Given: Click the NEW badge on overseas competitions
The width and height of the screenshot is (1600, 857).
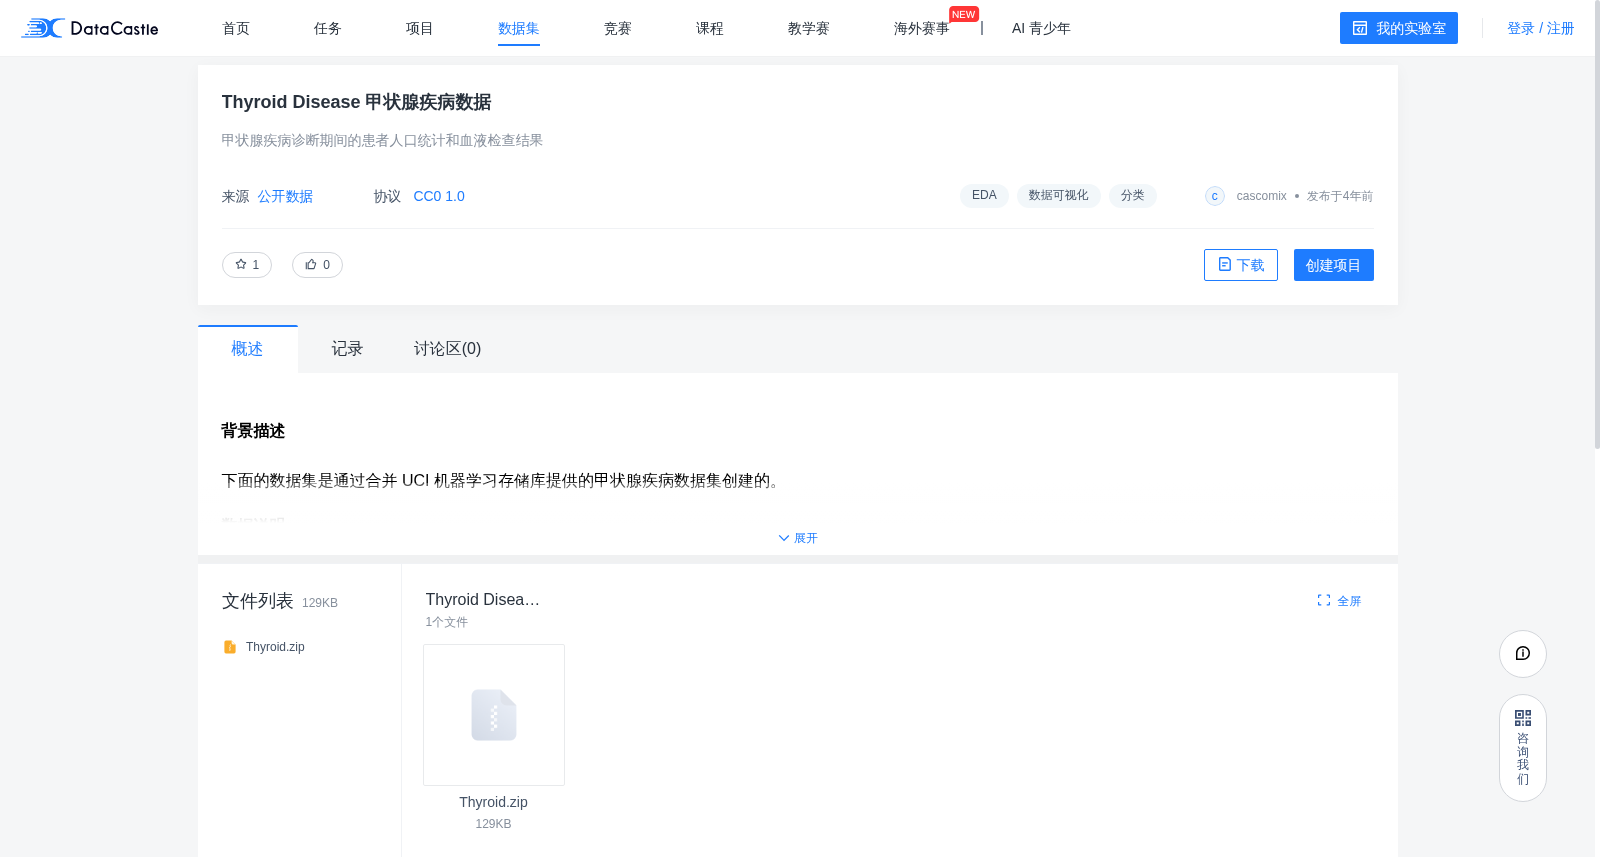Looking at the screenshot, I should pos(964,14).
